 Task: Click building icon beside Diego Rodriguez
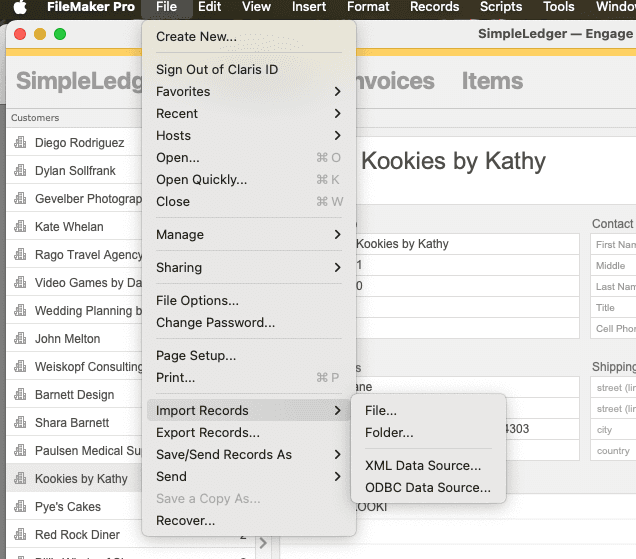[20, 142]
